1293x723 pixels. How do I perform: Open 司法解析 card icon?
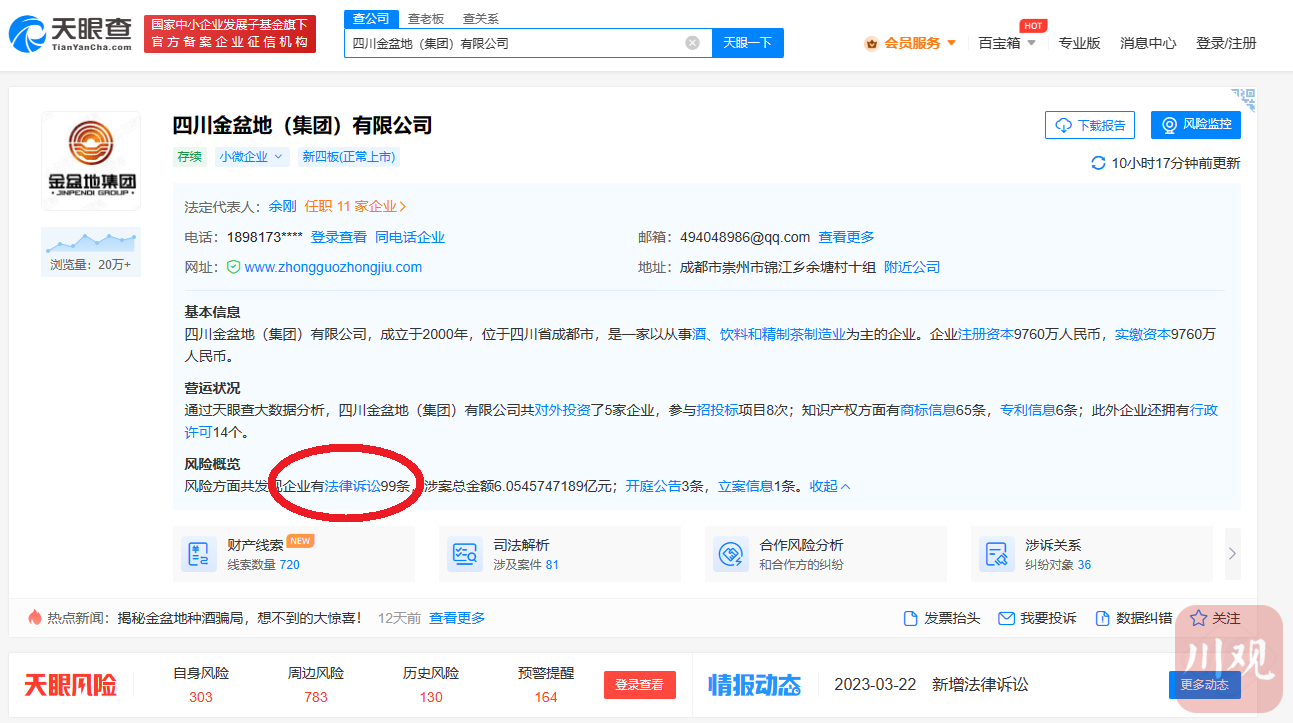[464, 554]
